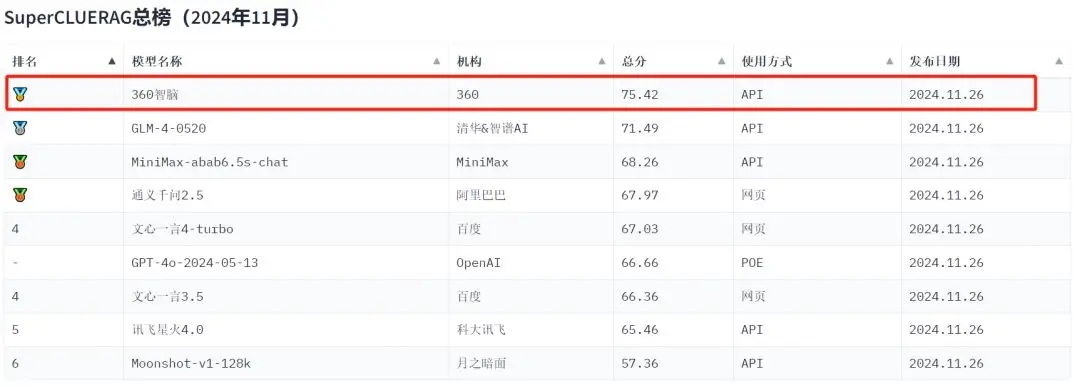Click the bronze medal icon beside MiniMax-abab6.5s-chat
This screenshot has height=387, width=1080.
point(20,162)
